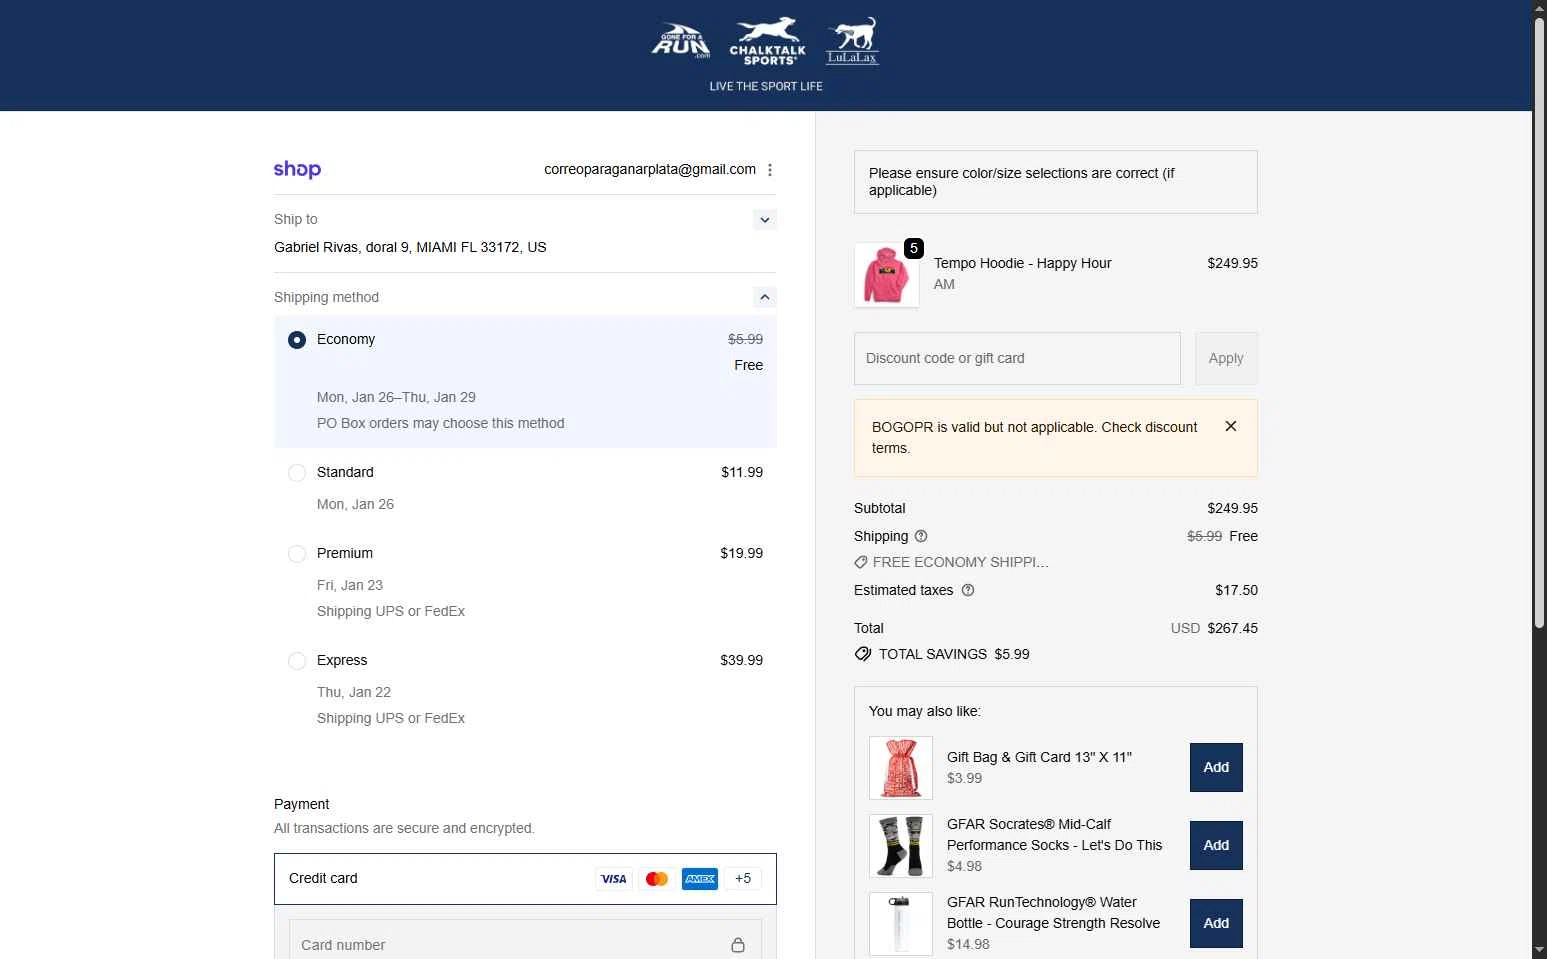
Task: Add Gift Bag & Gift Card to order
Action: click(x=1216, y=767)
